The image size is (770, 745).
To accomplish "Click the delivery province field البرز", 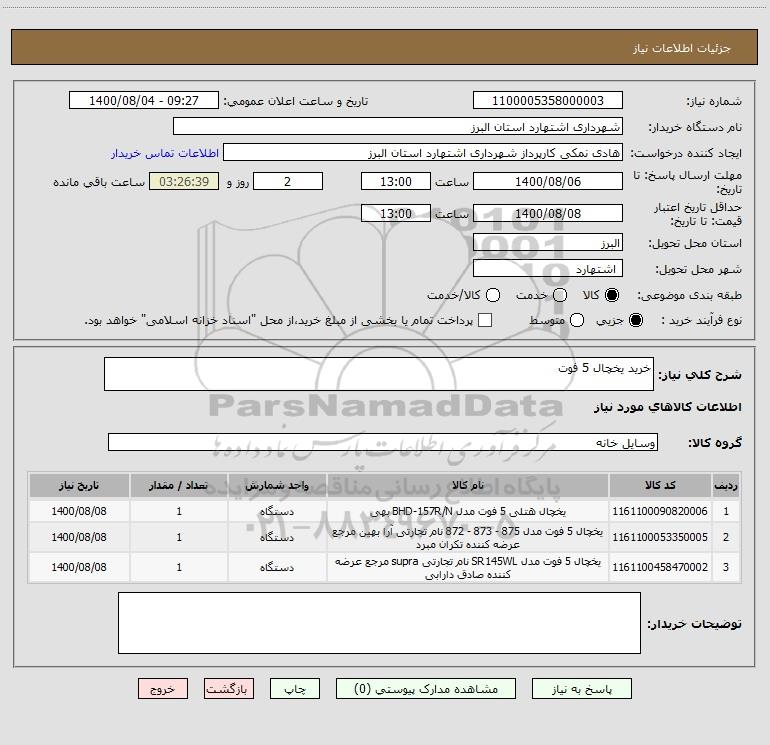I will coord(548,242).
